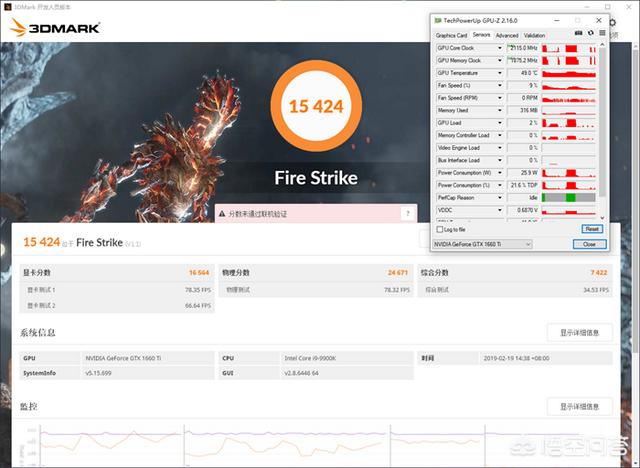The image size is (640, 468).
Task: Click the SystemInfo version v5.15.699
Action: [x=98, y=373]
